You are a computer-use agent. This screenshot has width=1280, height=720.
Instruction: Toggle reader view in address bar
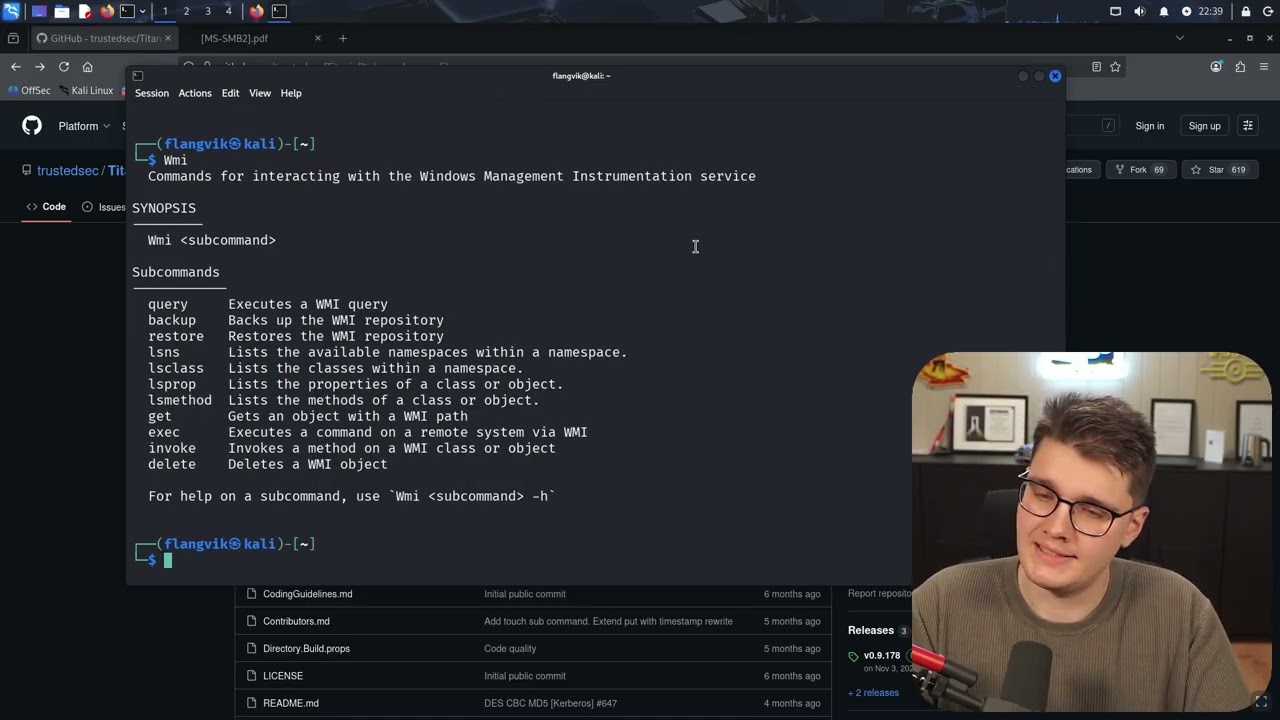(x=1096, y=67)
